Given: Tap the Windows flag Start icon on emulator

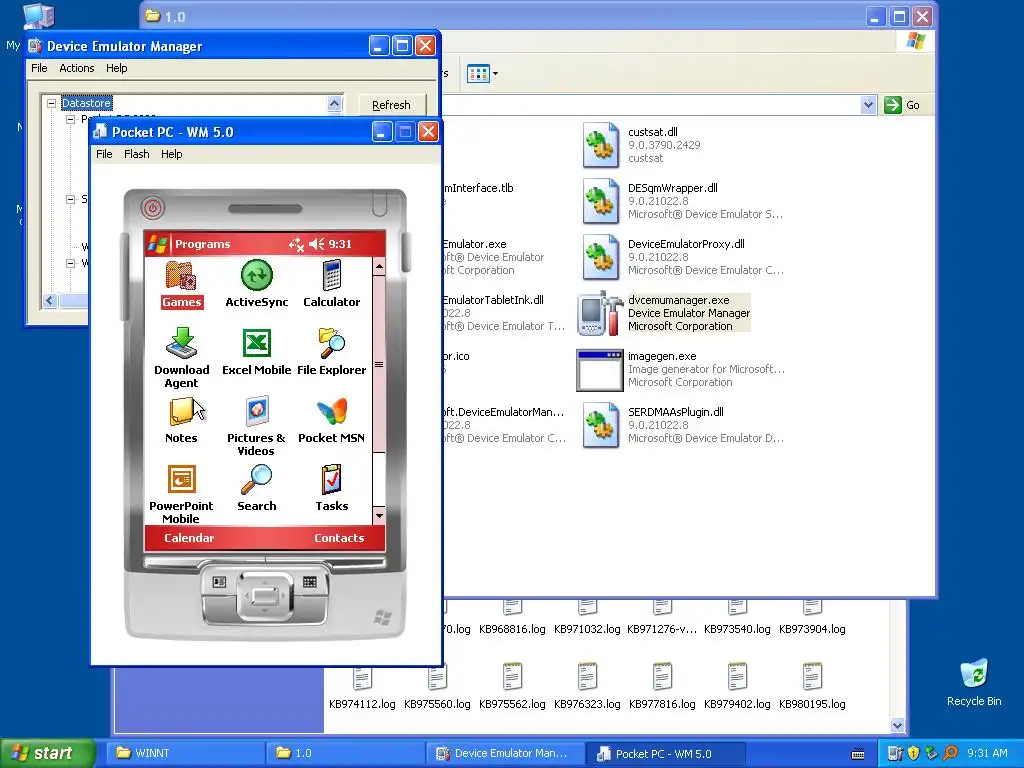Looking at the screenshot, I should 157,244.
